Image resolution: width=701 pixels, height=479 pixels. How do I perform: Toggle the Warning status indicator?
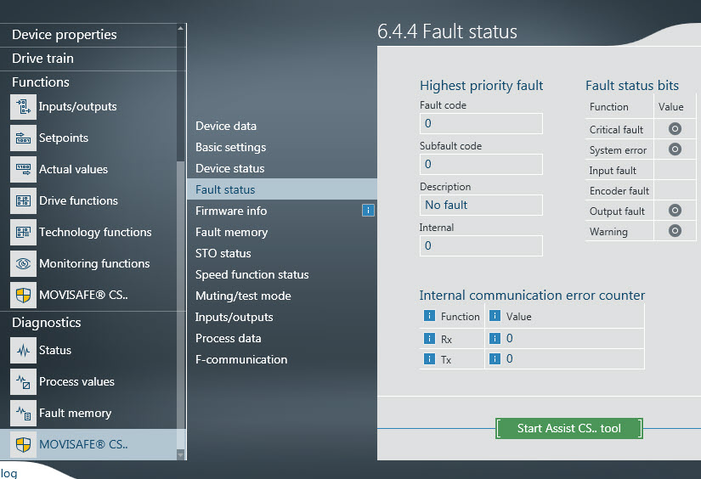[x=675, y=232]
